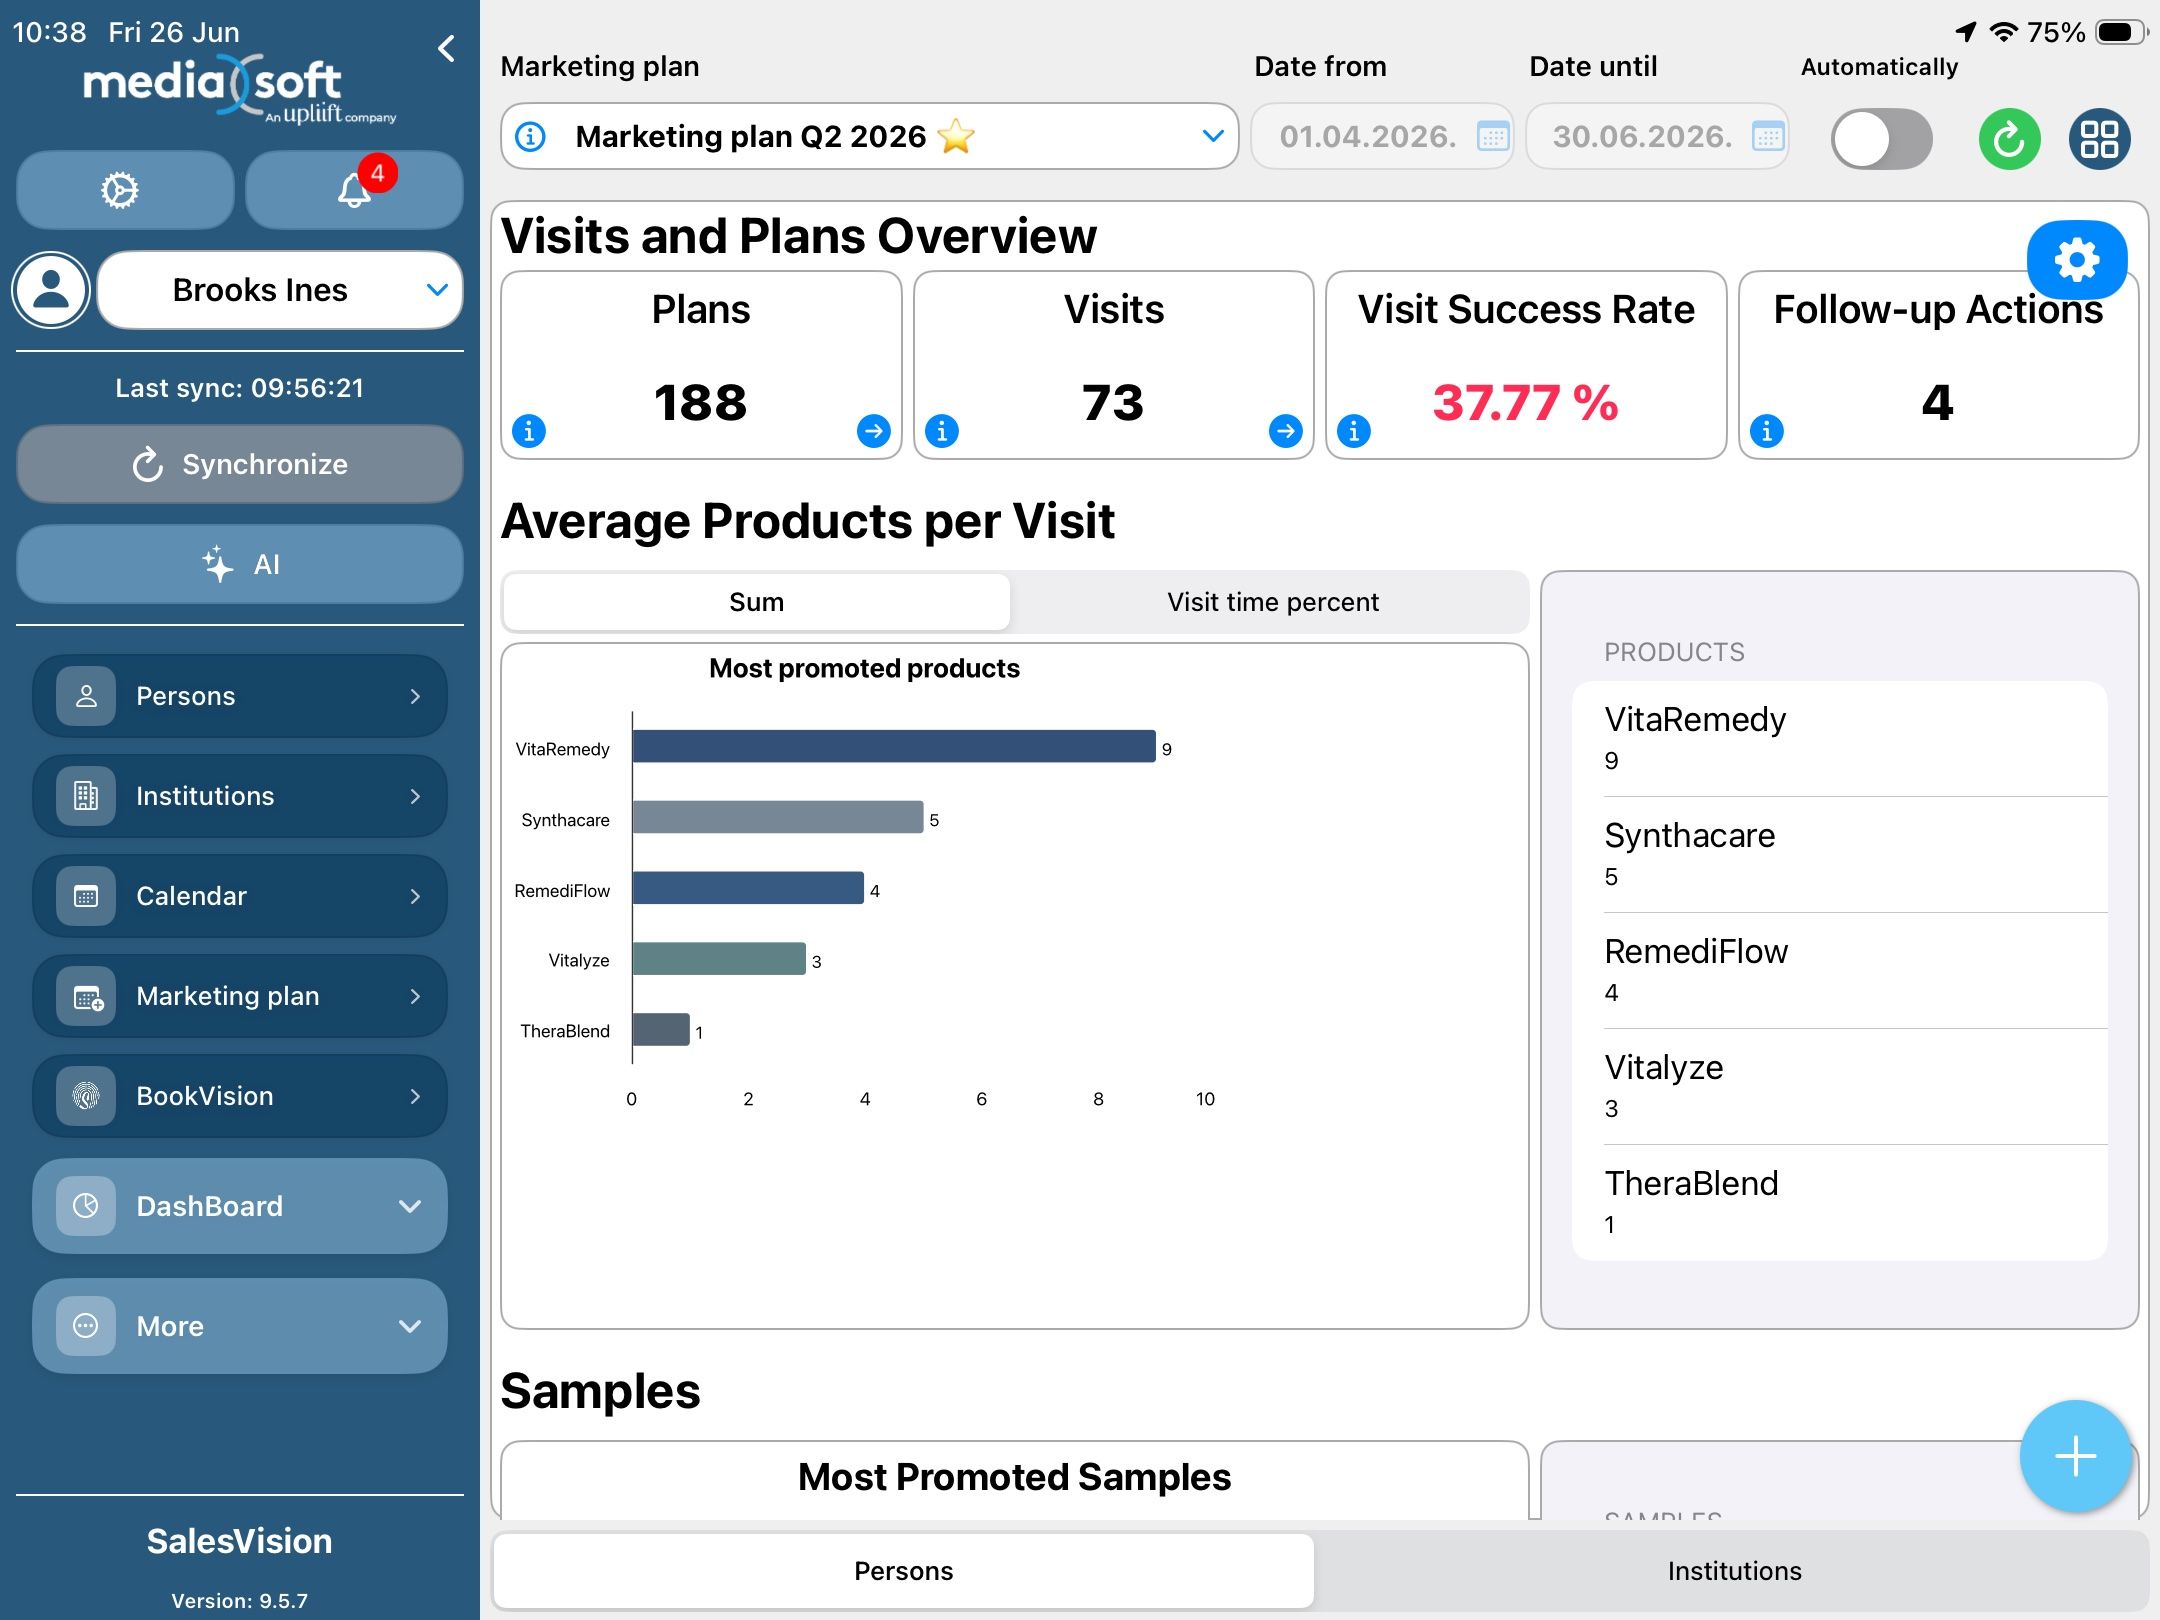
Task: Open the Date until calendar picker icon
Action: (1767, 136)
